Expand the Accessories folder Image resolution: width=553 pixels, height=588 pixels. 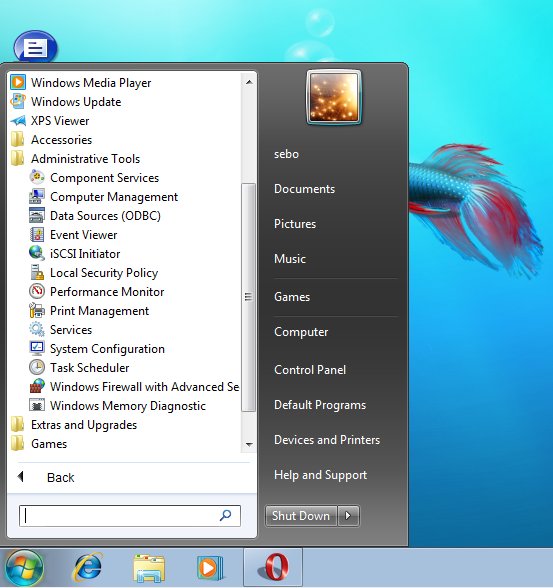tap(51, 140)
